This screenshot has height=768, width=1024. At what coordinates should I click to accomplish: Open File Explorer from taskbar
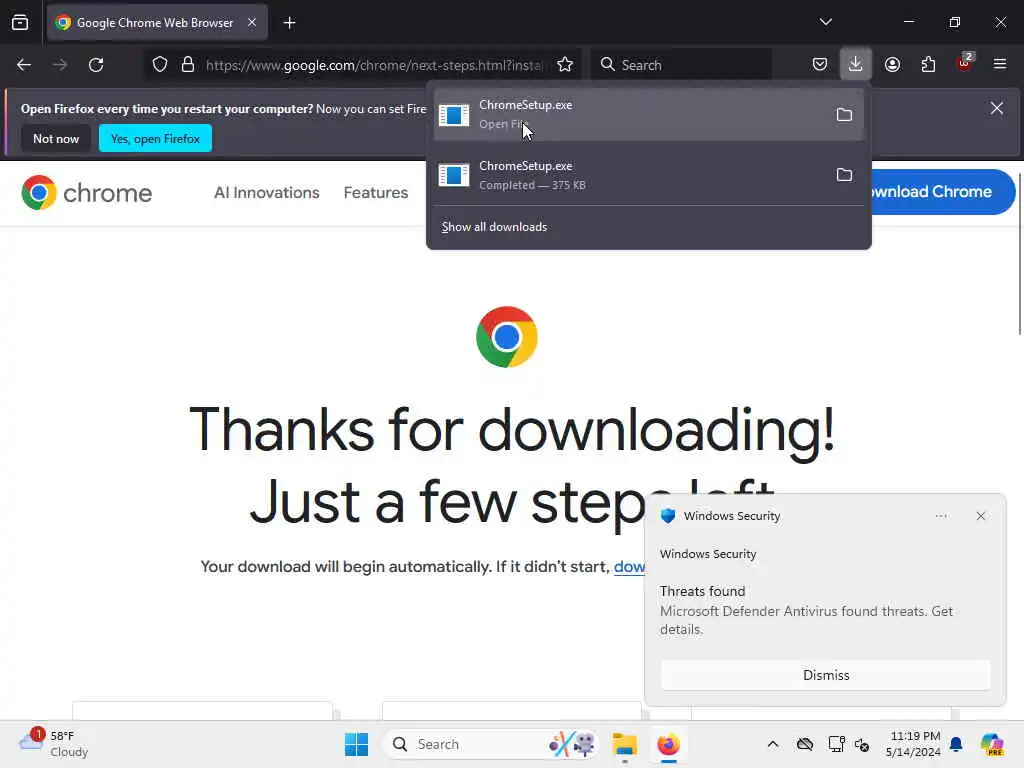(x=624, y=744)
